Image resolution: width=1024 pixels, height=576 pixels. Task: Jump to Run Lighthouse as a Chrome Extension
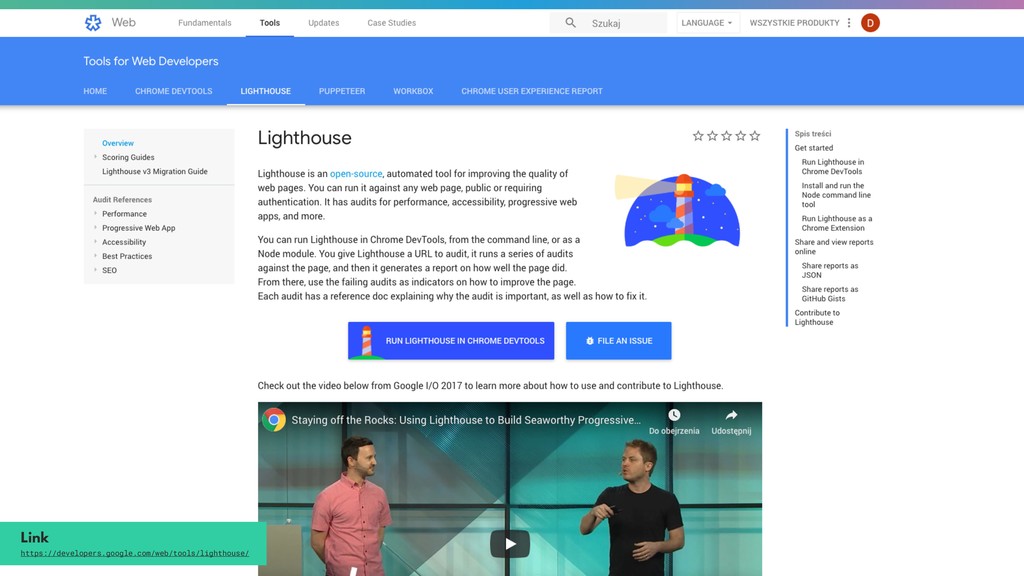[x=837, y=223]
